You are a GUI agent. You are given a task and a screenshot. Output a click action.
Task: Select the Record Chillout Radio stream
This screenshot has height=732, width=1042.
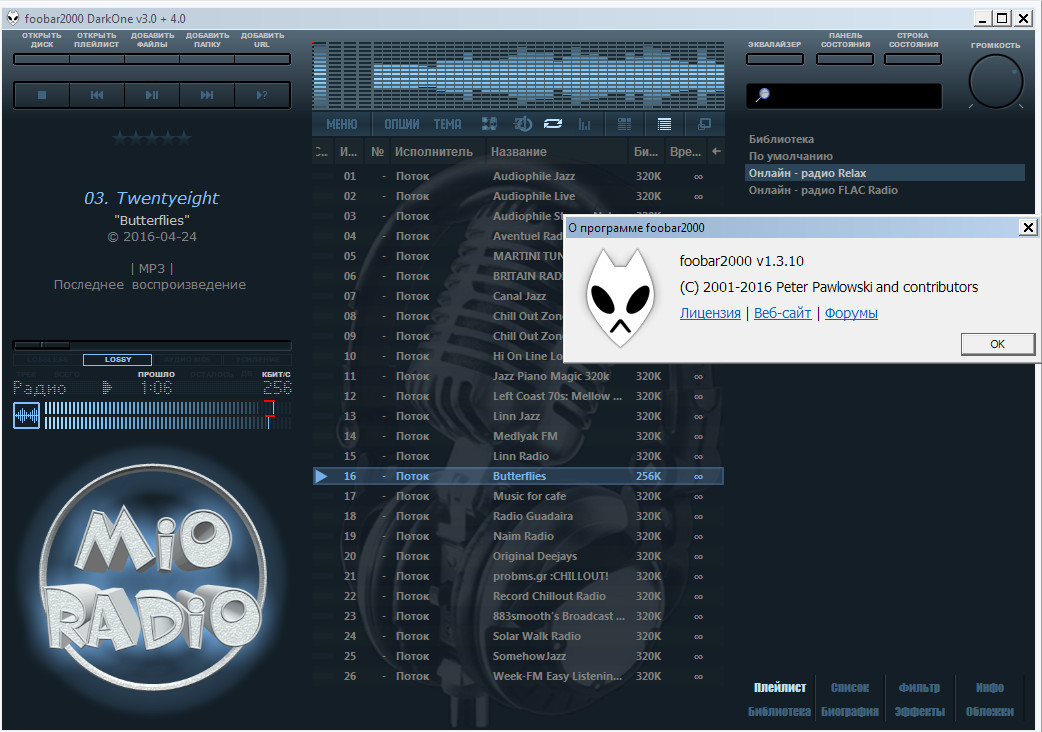(518, 596)
